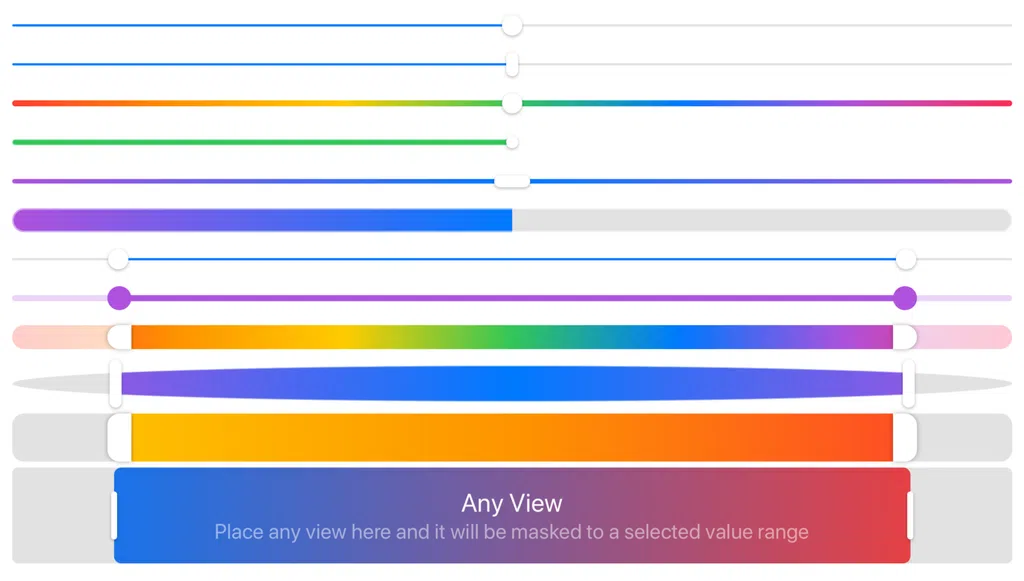This screenshot has width=1024, height=581.
Task: Click the thumb on the rainbow gradient slider
Action: [512, 103]
